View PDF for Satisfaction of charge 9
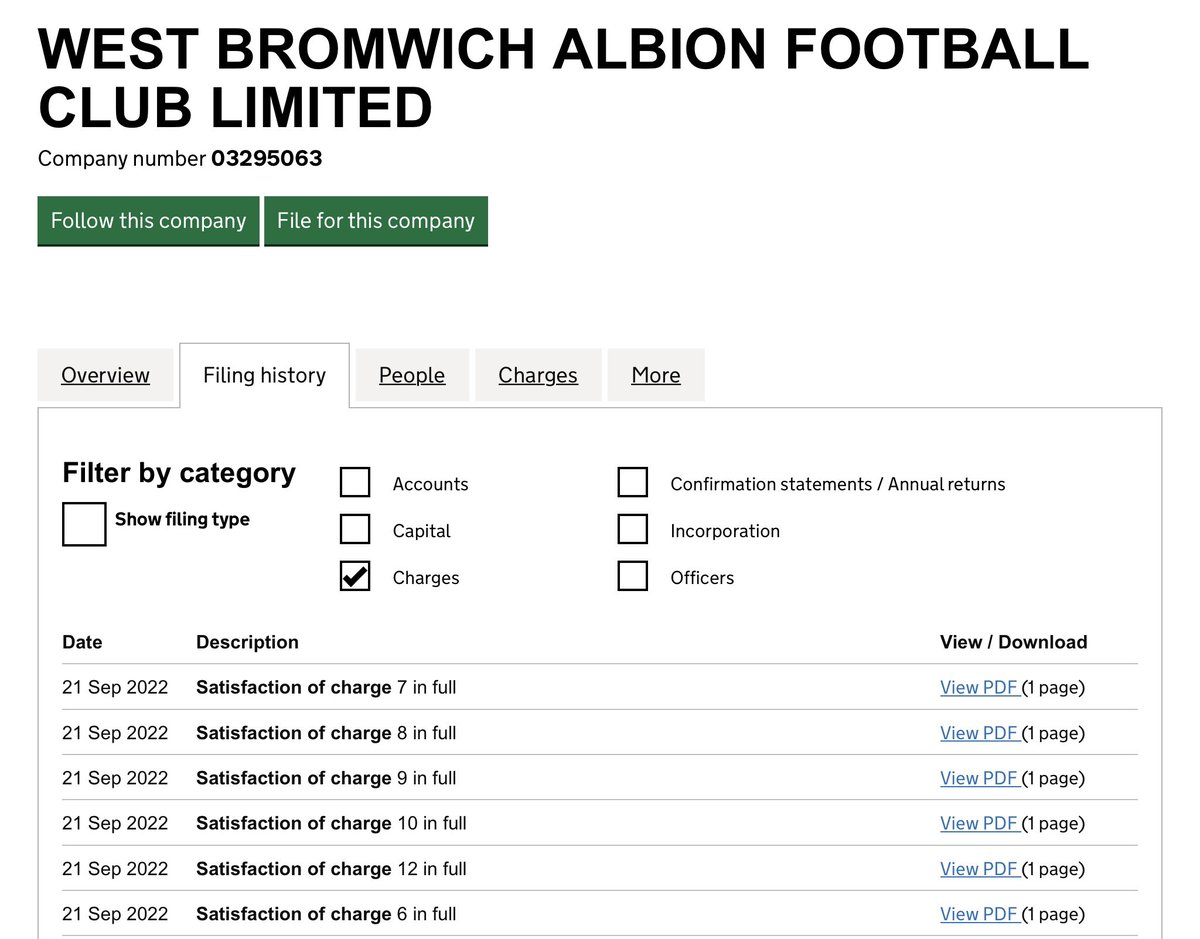1200x939 pixels. tap(979, 777)
